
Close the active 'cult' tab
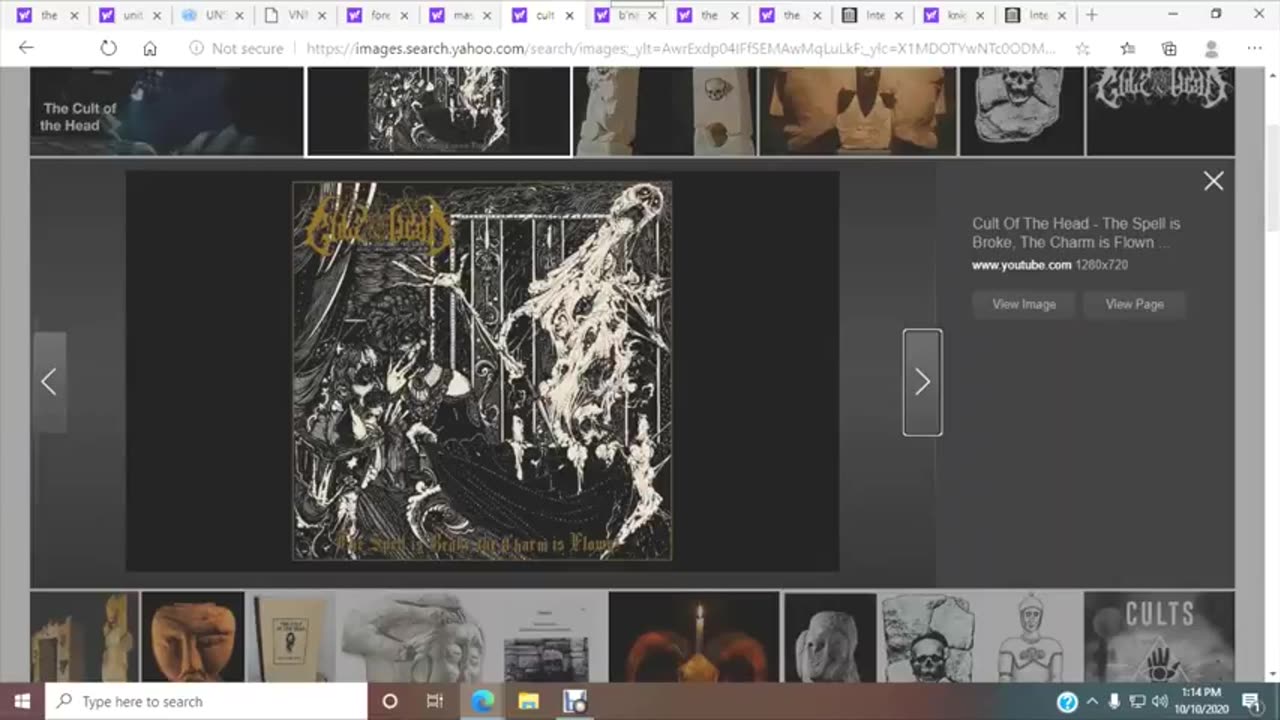coord(569,15)
